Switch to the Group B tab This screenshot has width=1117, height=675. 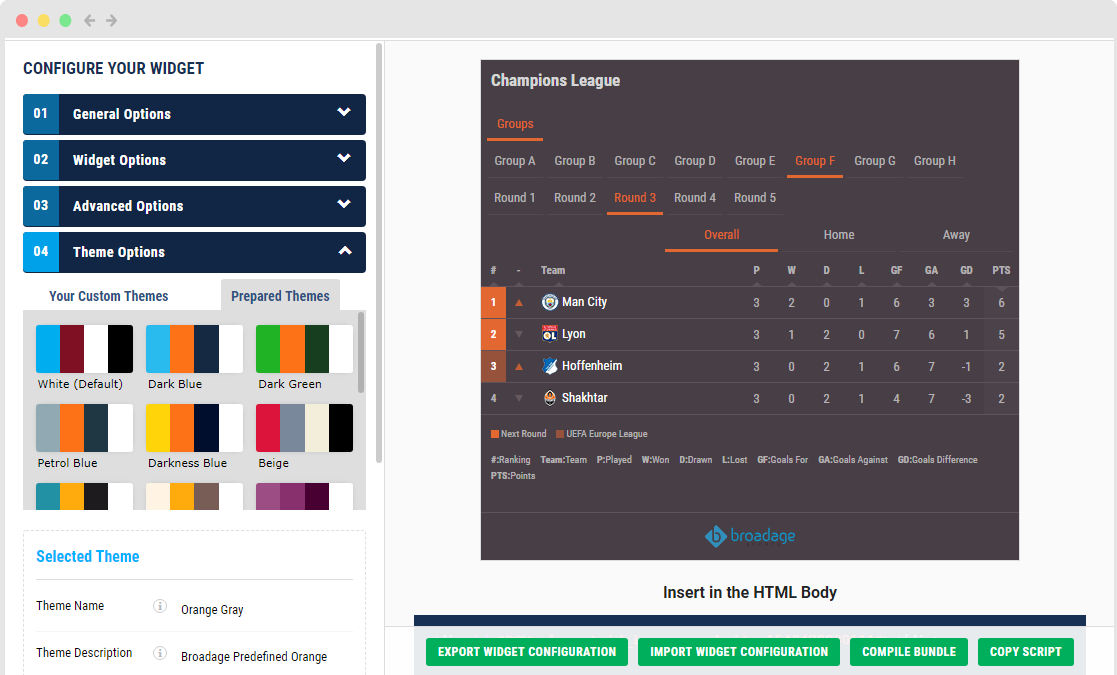[575, 160]
